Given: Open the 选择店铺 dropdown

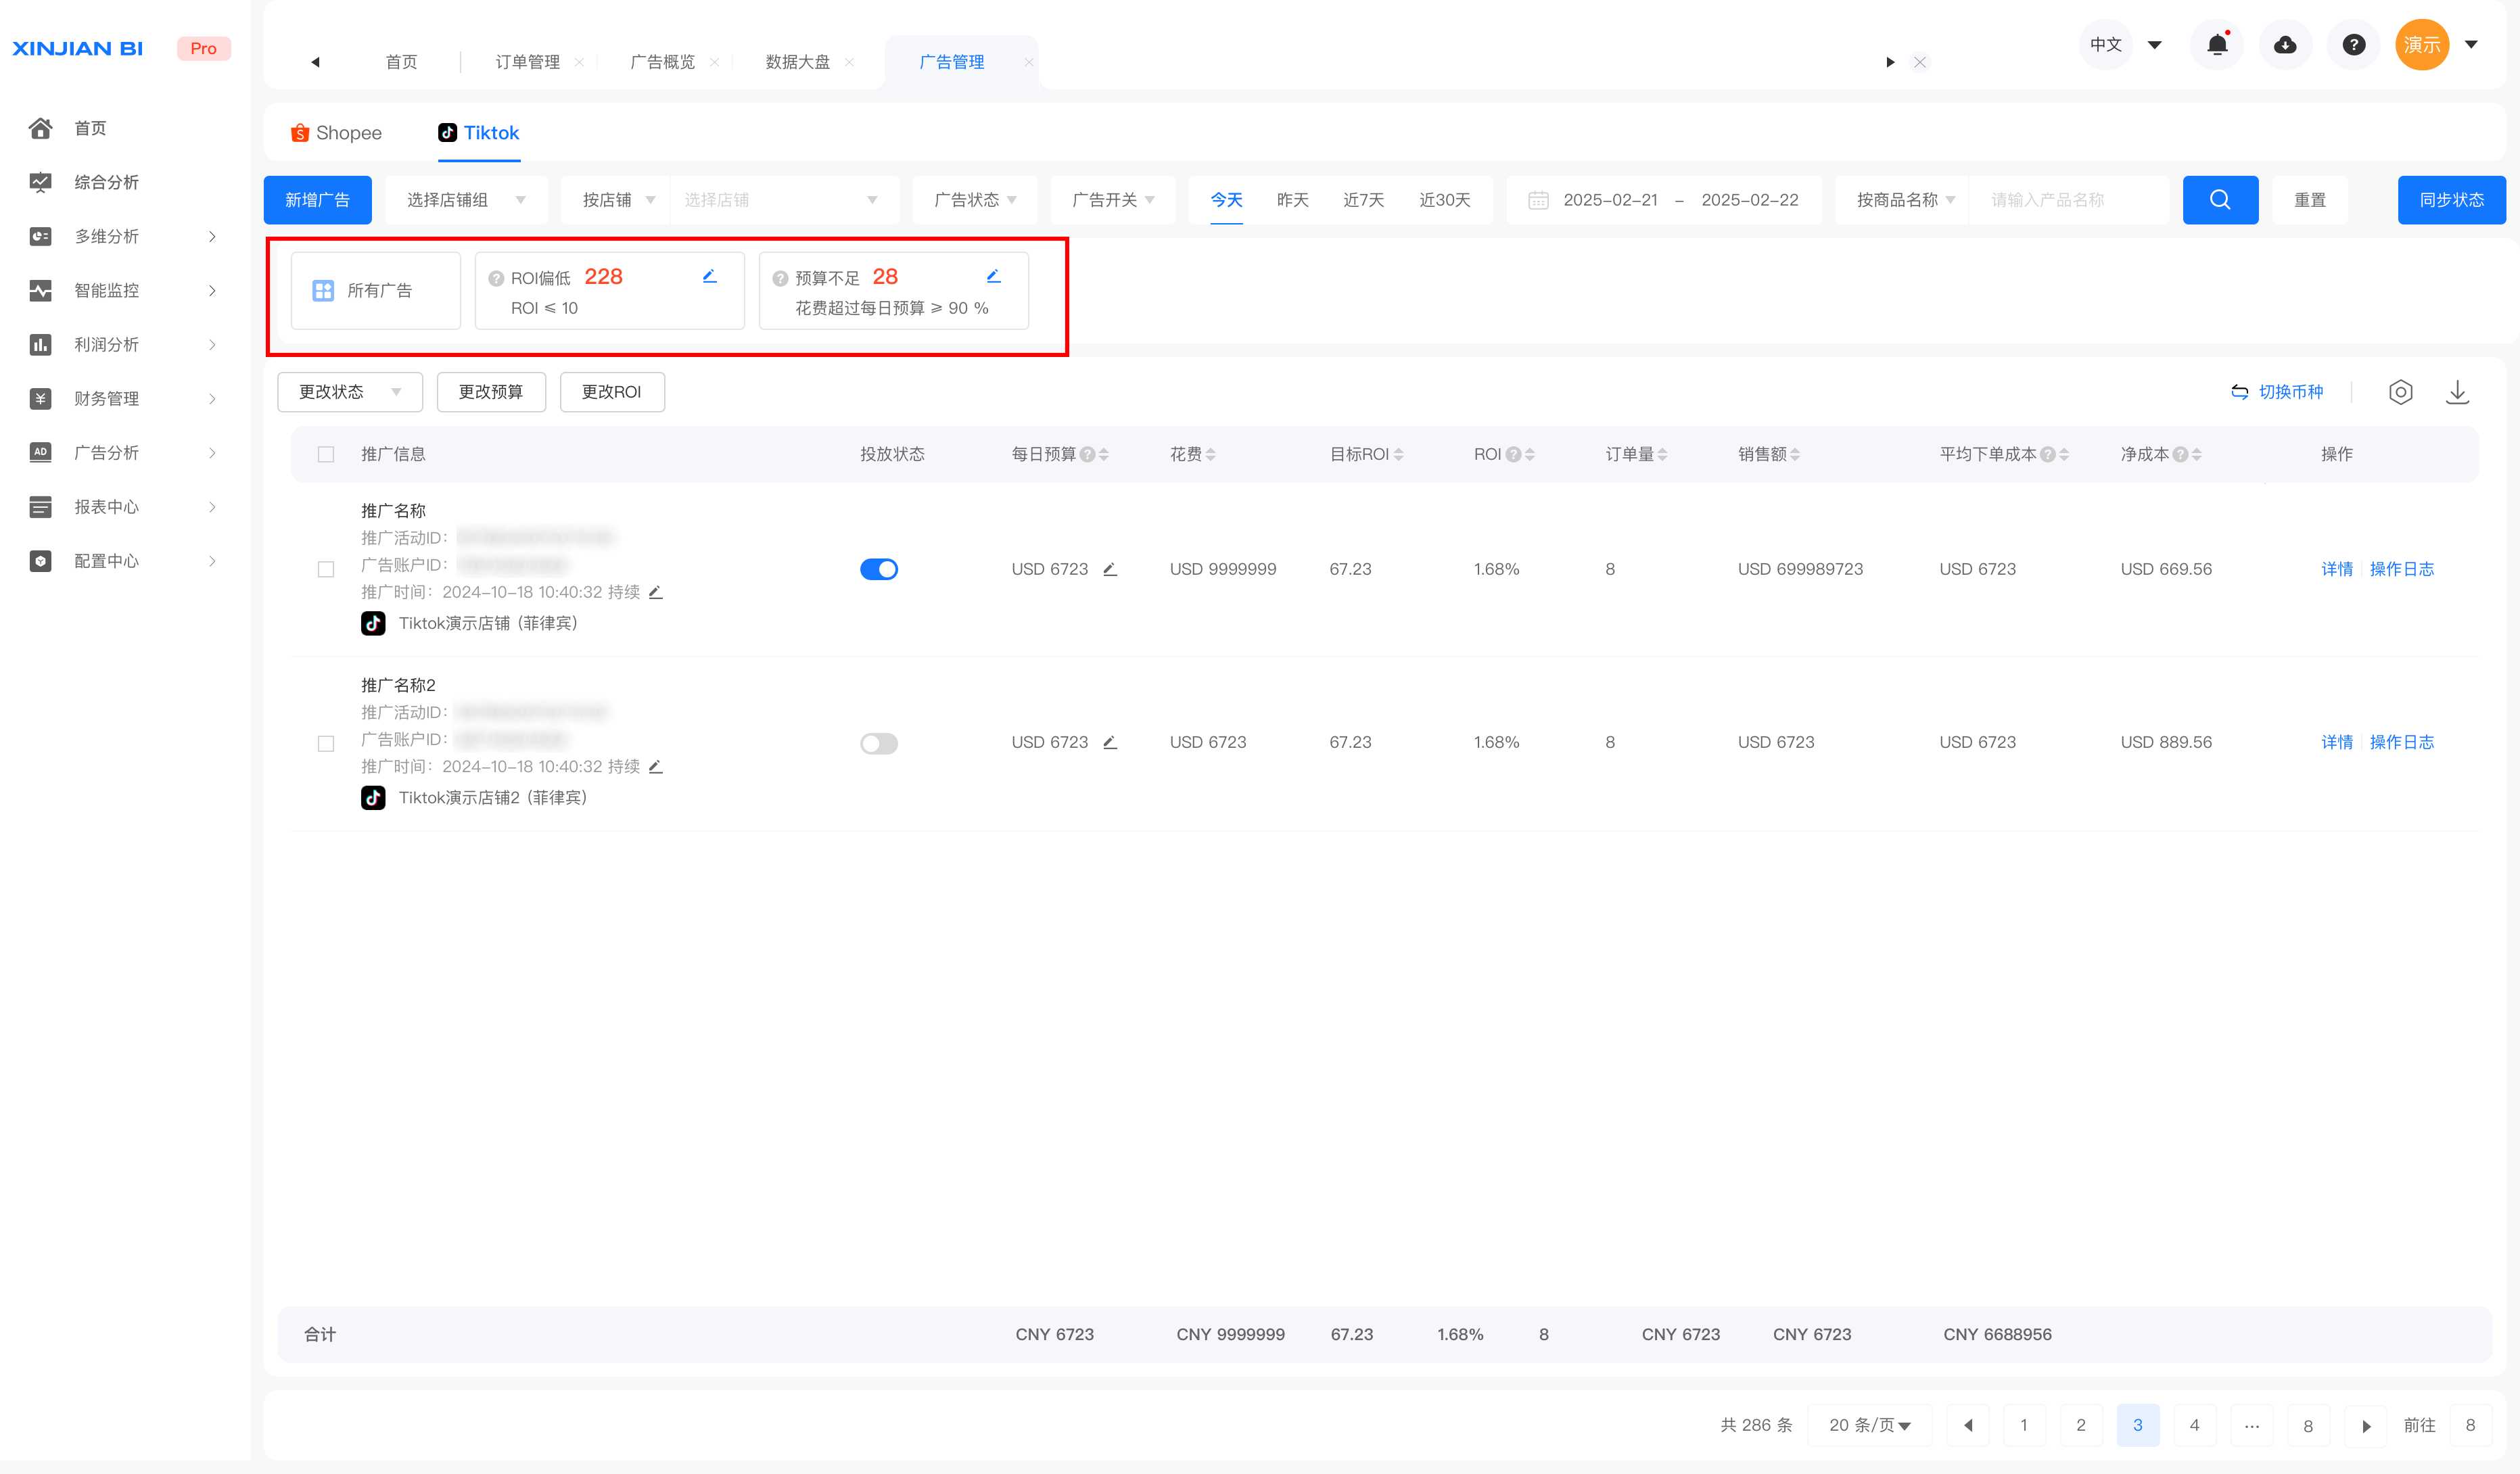Looking at the screenshot, I should 783,200.
